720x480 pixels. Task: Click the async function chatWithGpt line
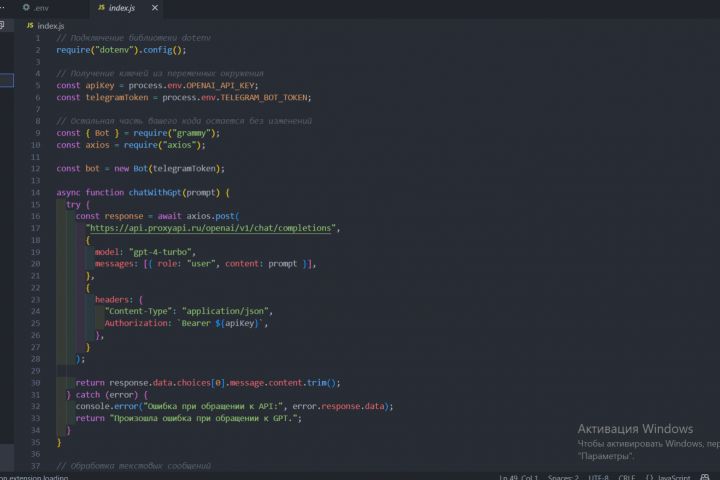[x=143, y=192]
